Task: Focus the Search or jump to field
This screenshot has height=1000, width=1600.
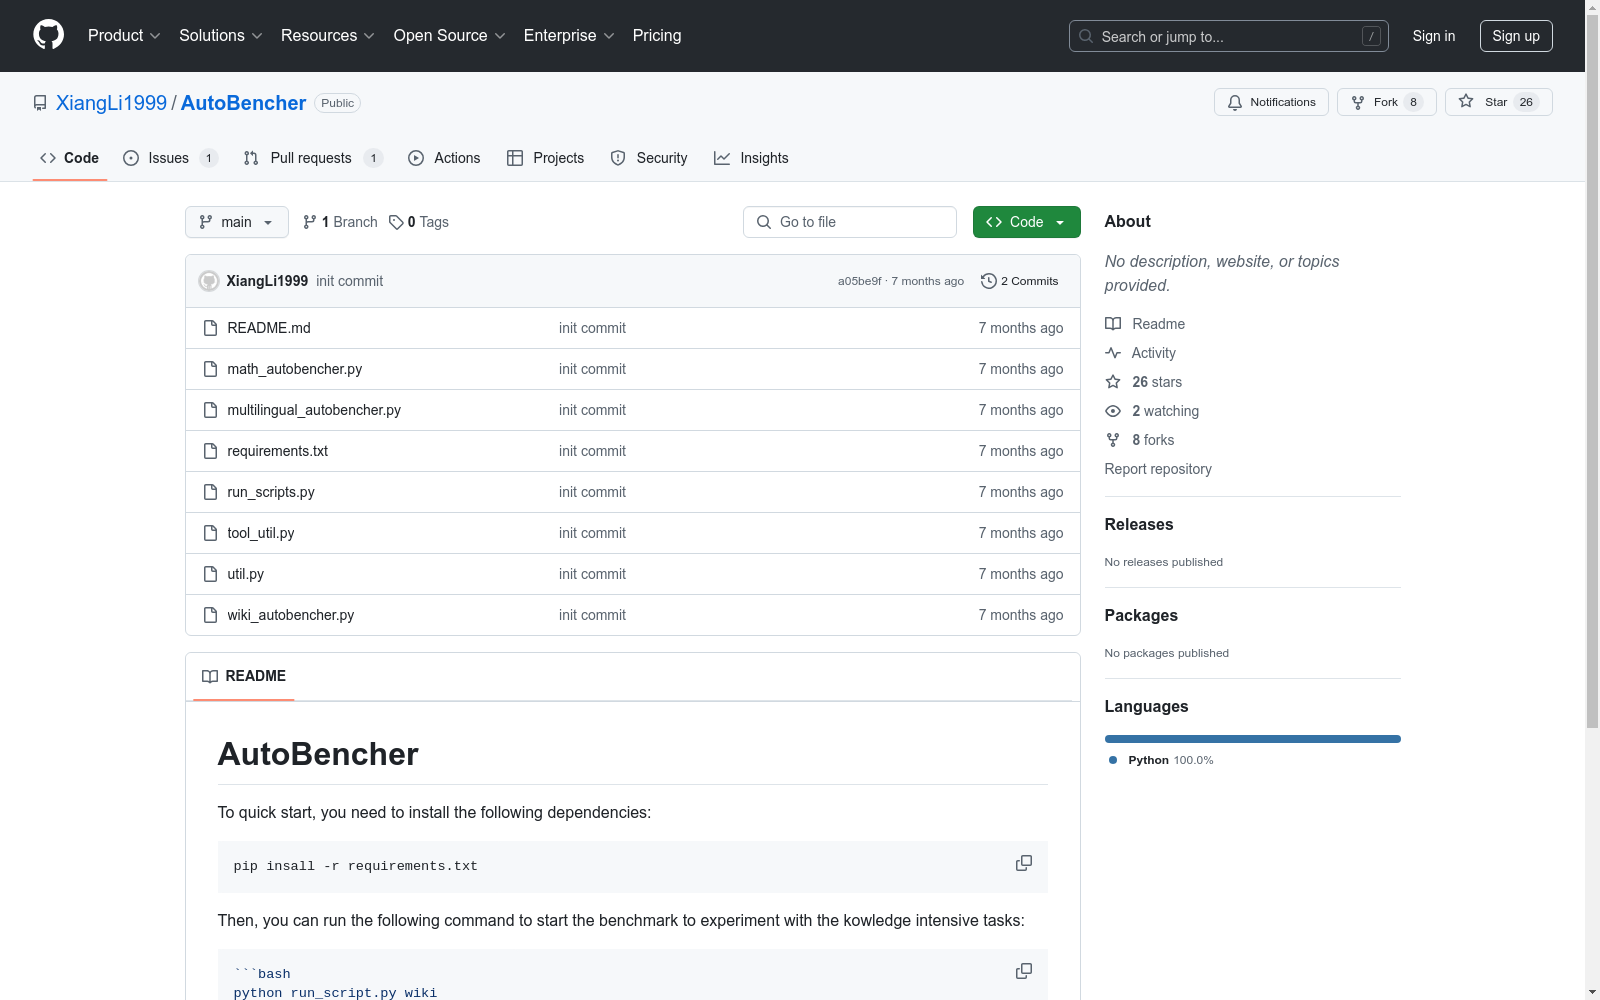Action: coord(1229,36)
